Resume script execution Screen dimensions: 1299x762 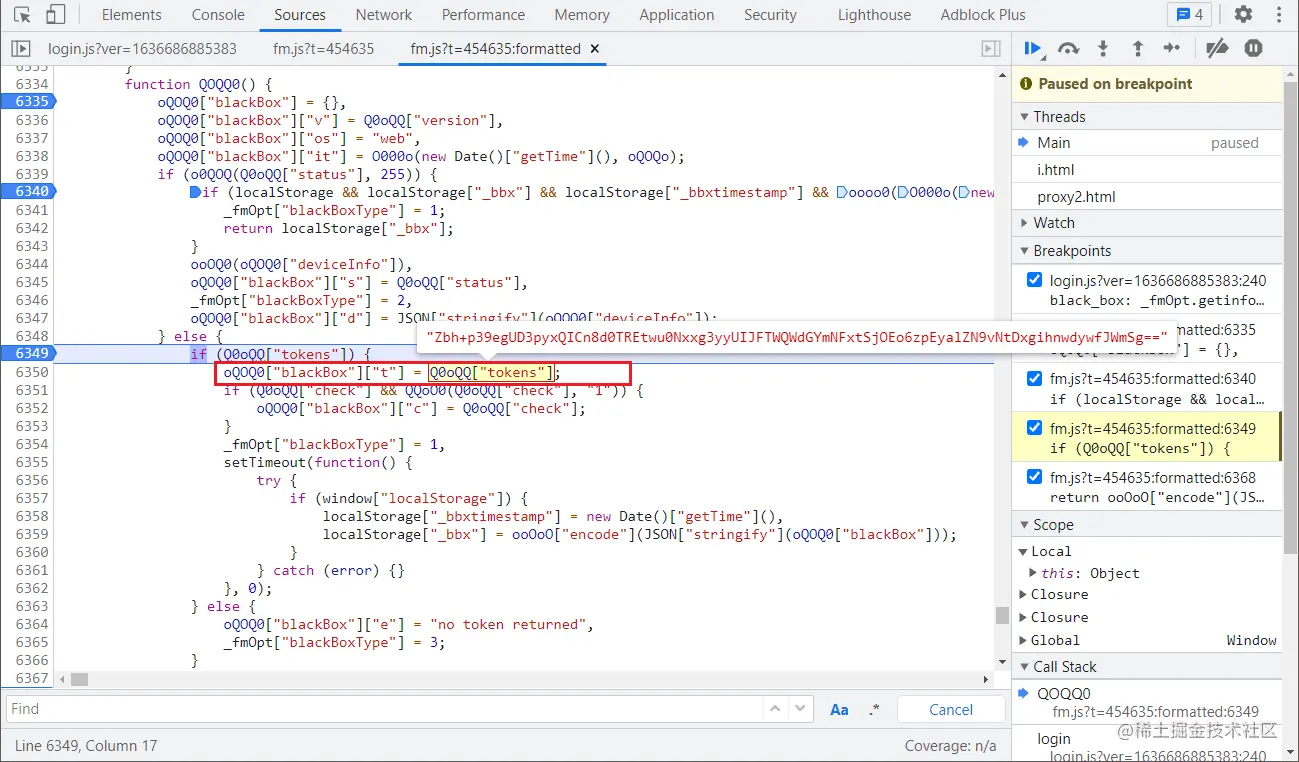1033,48
